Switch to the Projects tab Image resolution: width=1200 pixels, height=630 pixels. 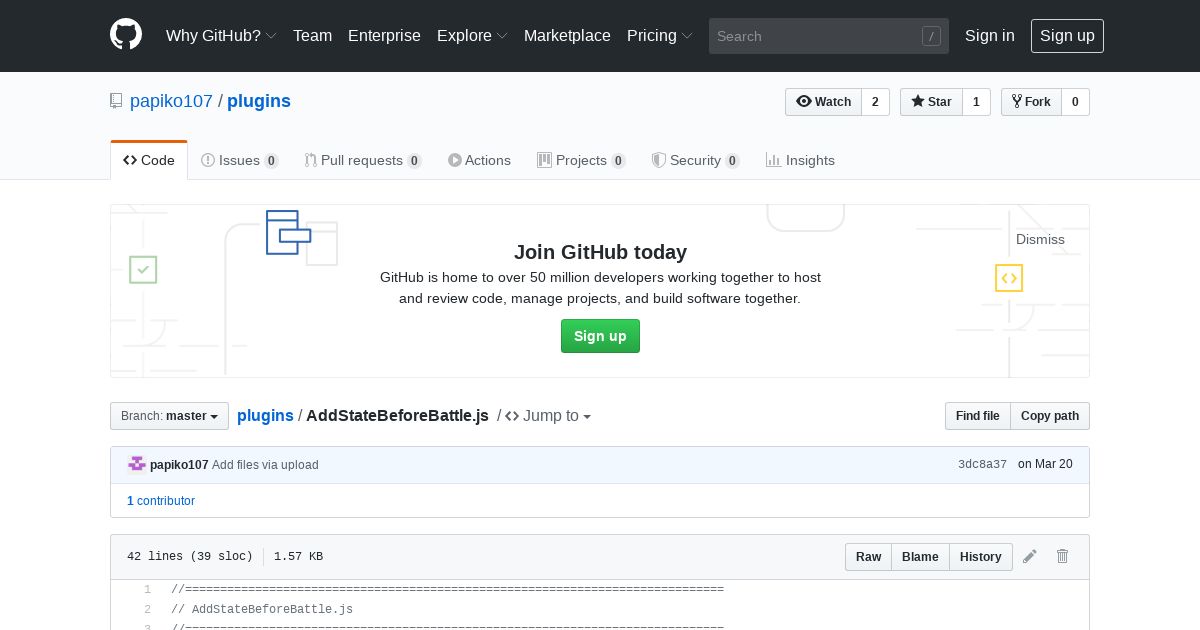(x=581, y=160)
